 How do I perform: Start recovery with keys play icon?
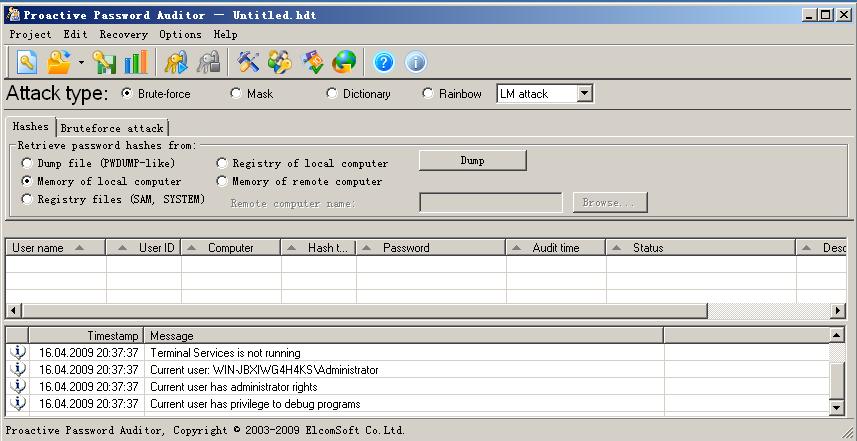pyautogui.click(x=176, y=62)
